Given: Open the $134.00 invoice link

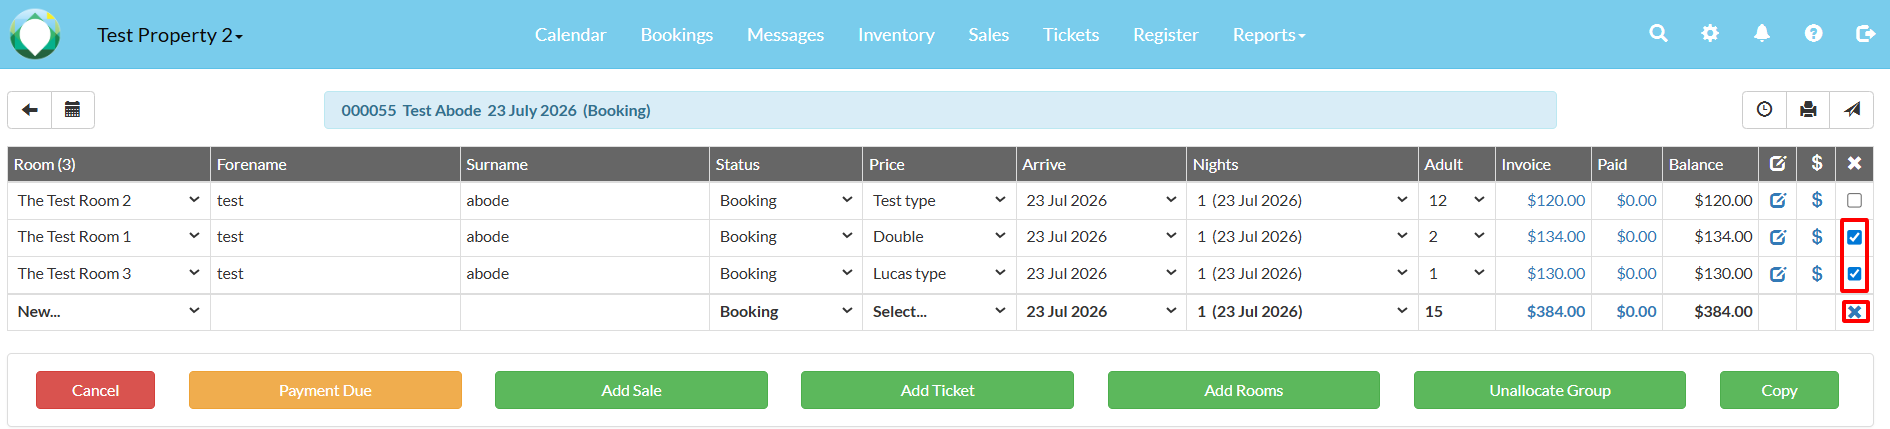Looking at the screenshot, I should [1556, 237].
